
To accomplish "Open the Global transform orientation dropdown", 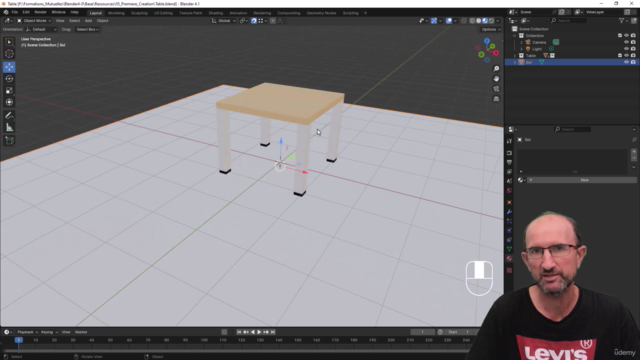I will (x=224, y=21).
